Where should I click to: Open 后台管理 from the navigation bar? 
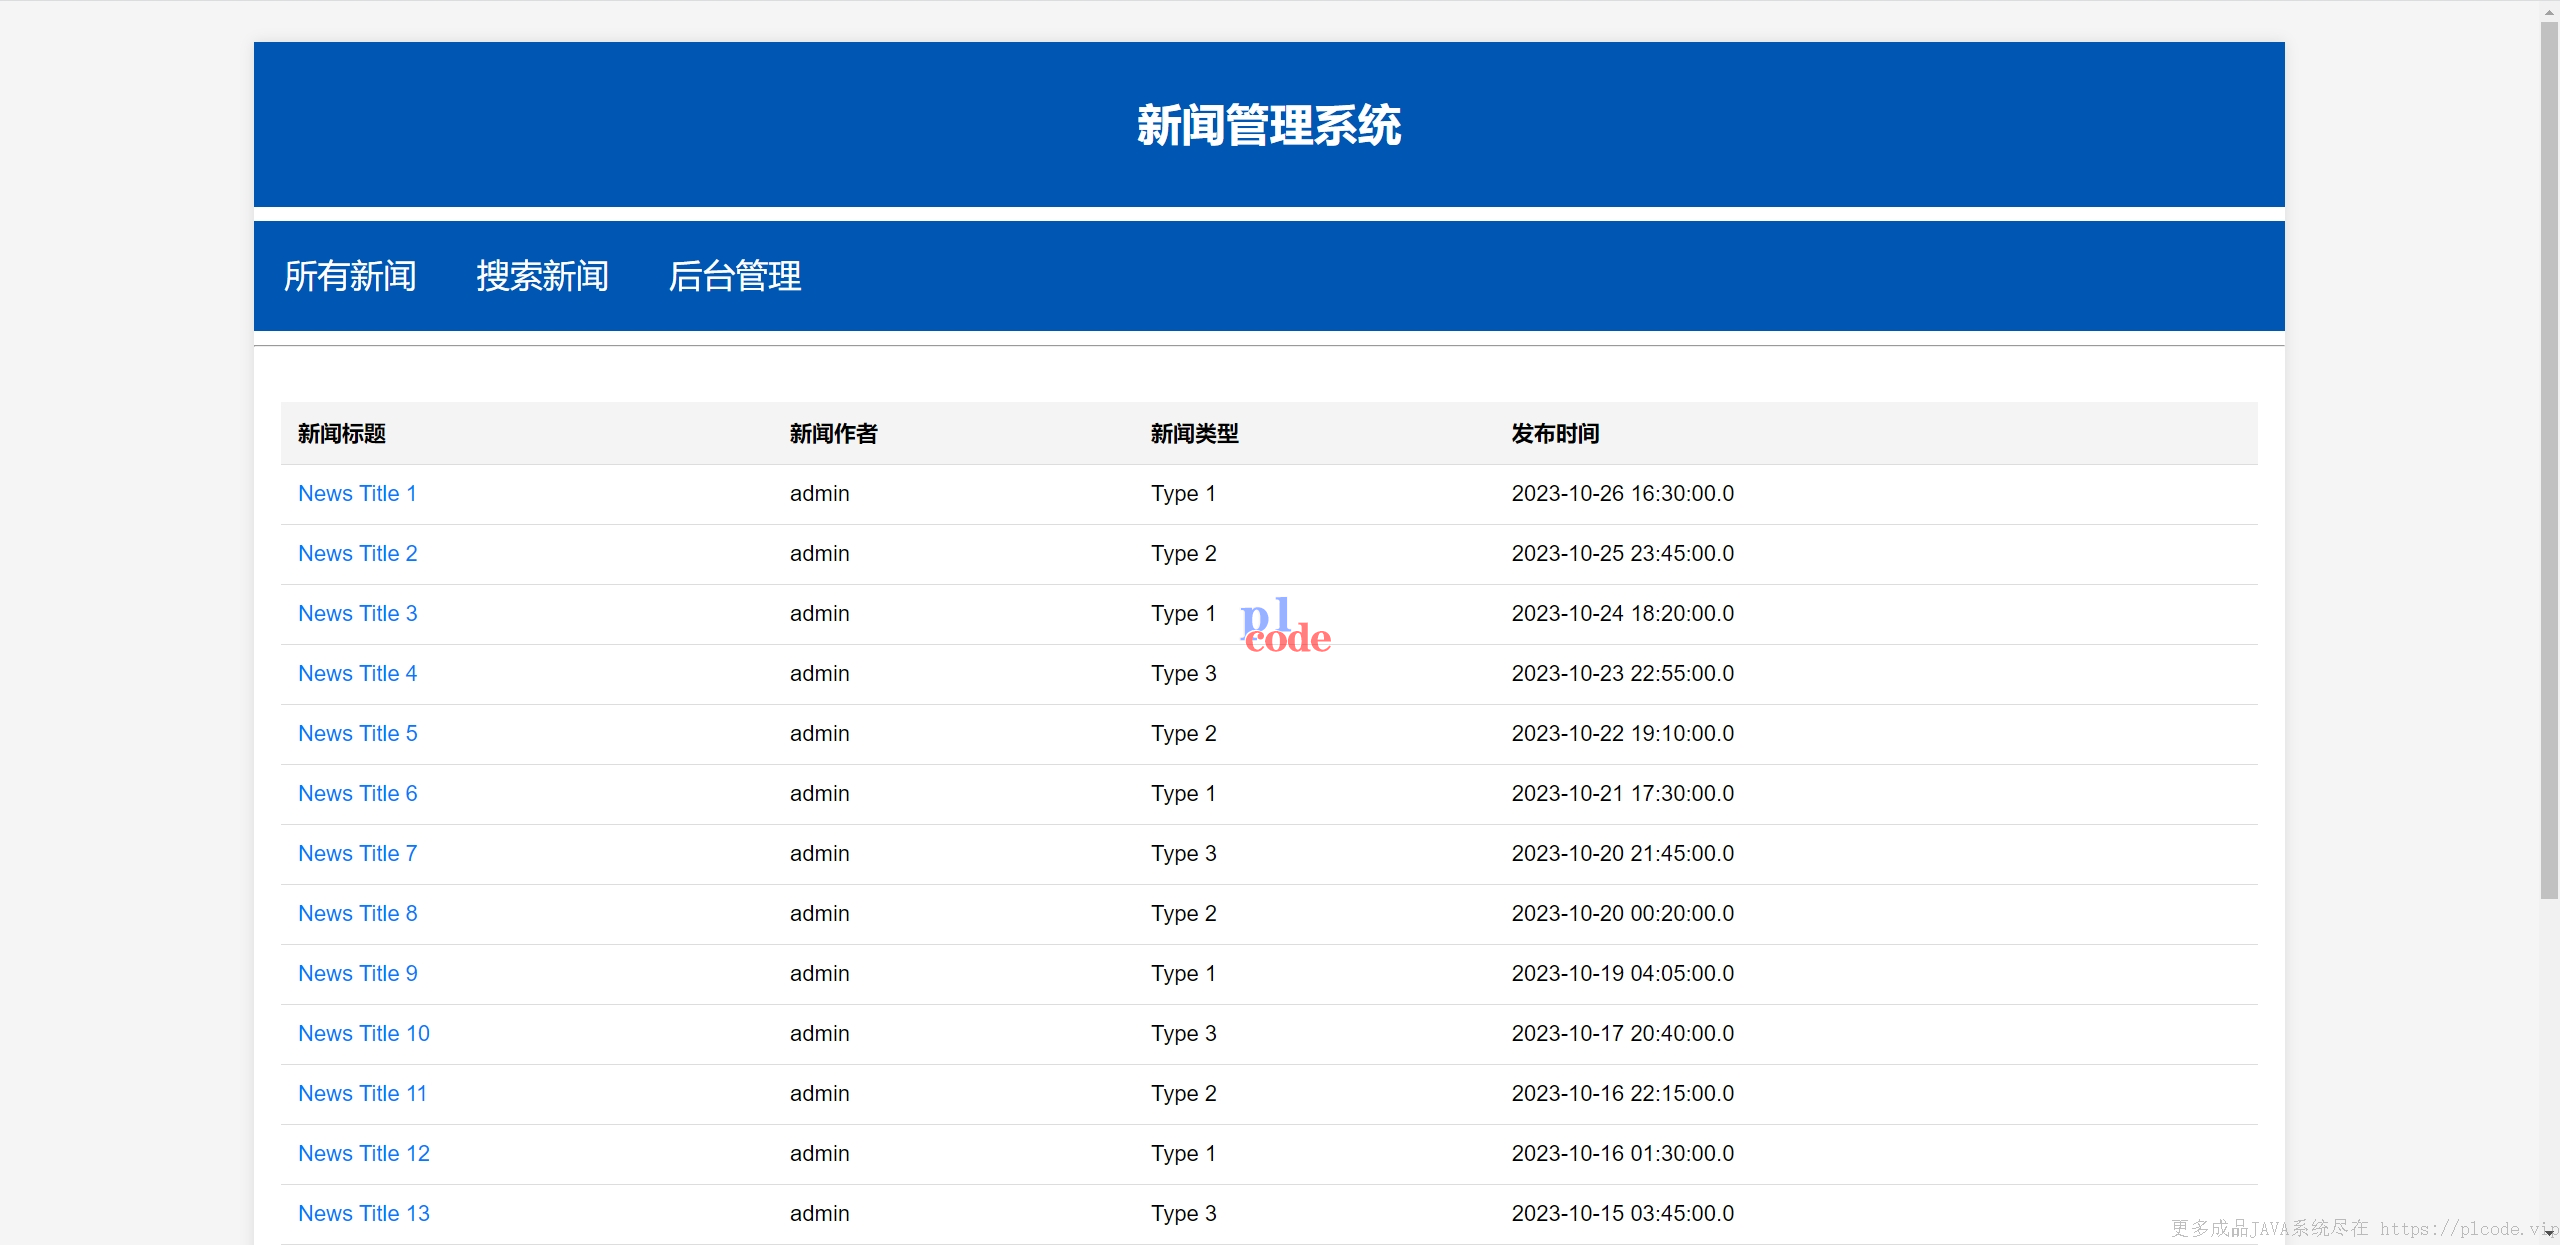pyautogui.click(x=735, y=276)
